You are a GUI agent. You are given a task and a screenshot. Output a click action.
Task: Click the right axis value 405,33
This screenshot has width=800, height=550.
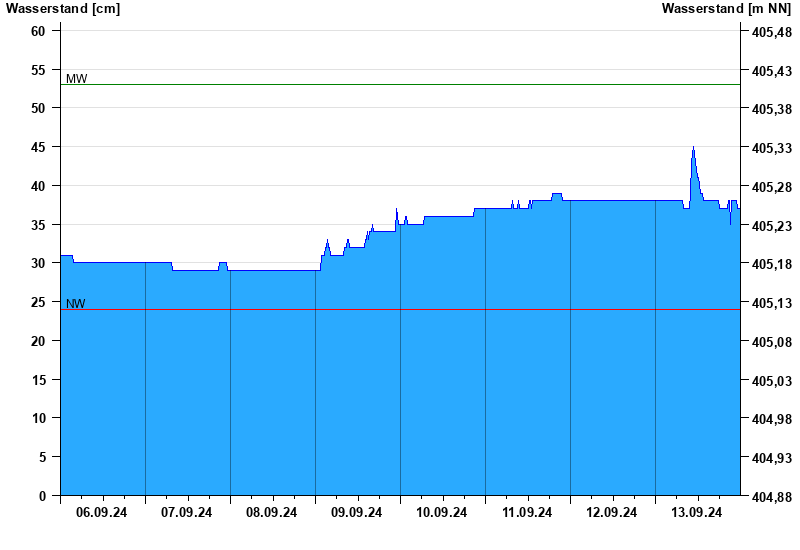[772, 148]
